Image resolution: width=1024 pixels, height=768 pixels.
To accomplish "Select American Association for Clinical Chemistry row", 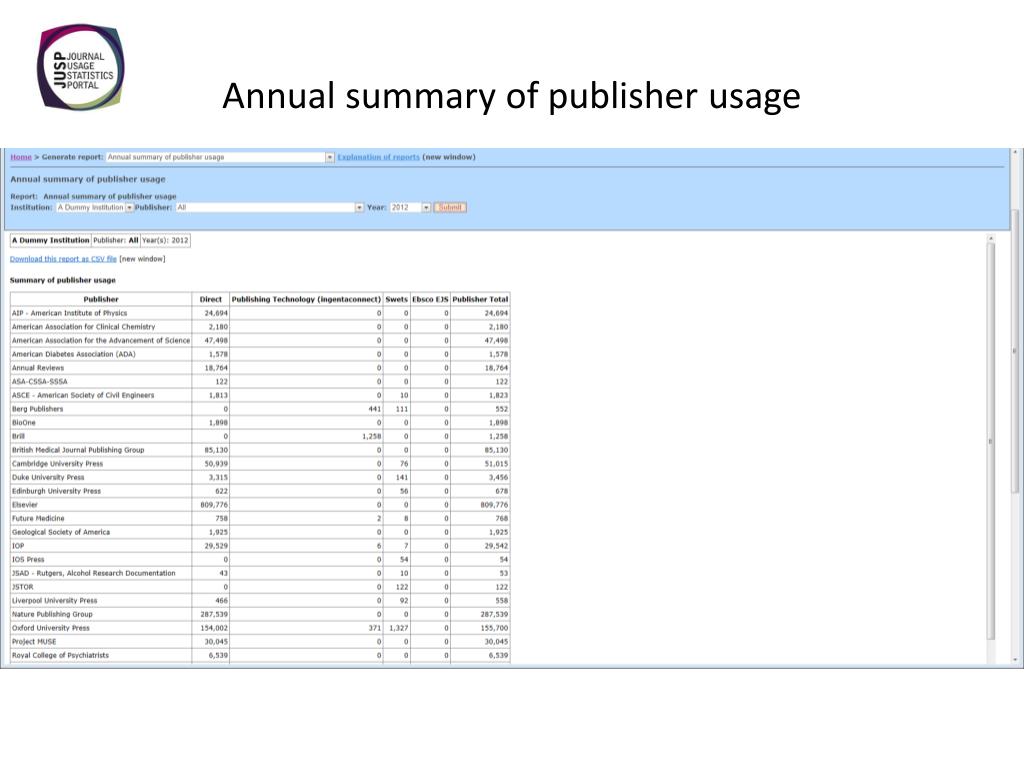I will click(260, 327).
